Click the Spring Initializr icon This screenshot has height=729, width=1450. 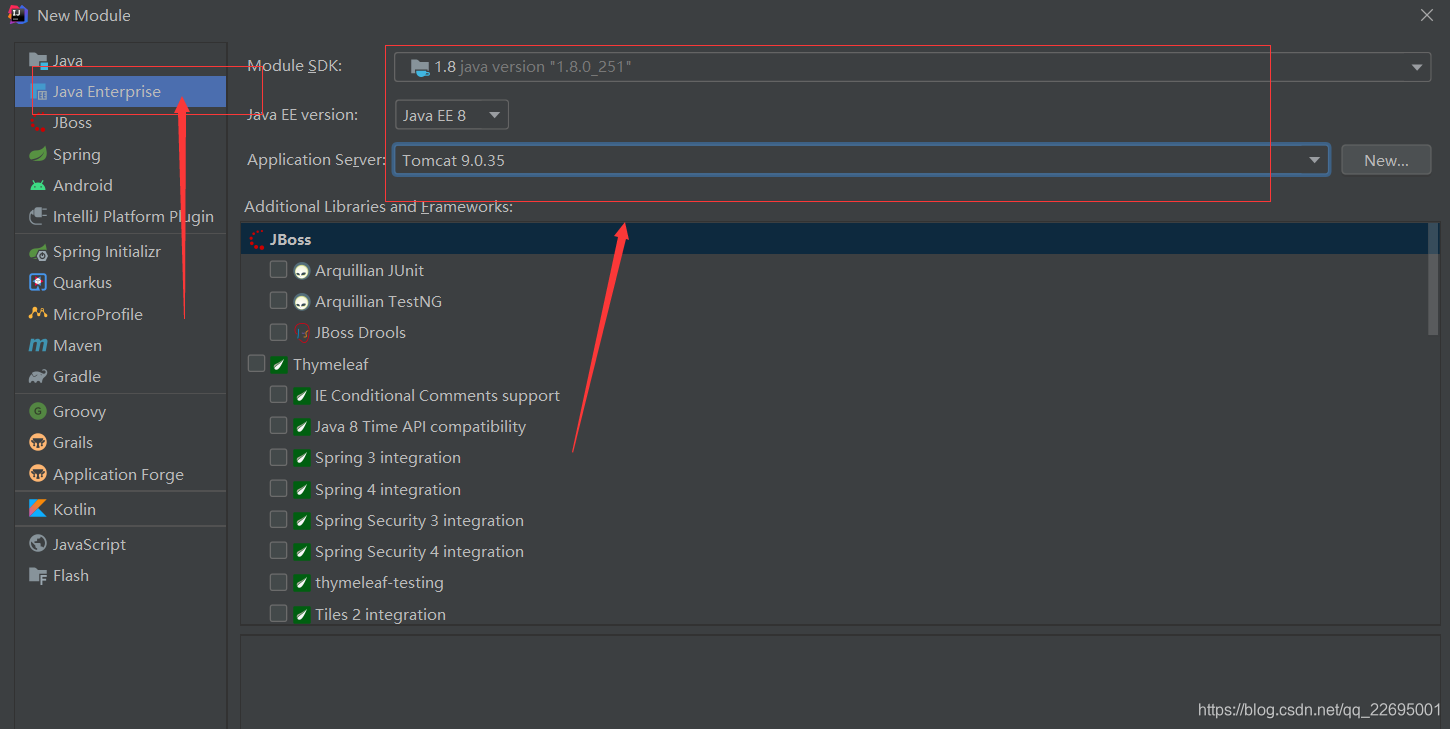pyautogui.click(x=38, y=252)
